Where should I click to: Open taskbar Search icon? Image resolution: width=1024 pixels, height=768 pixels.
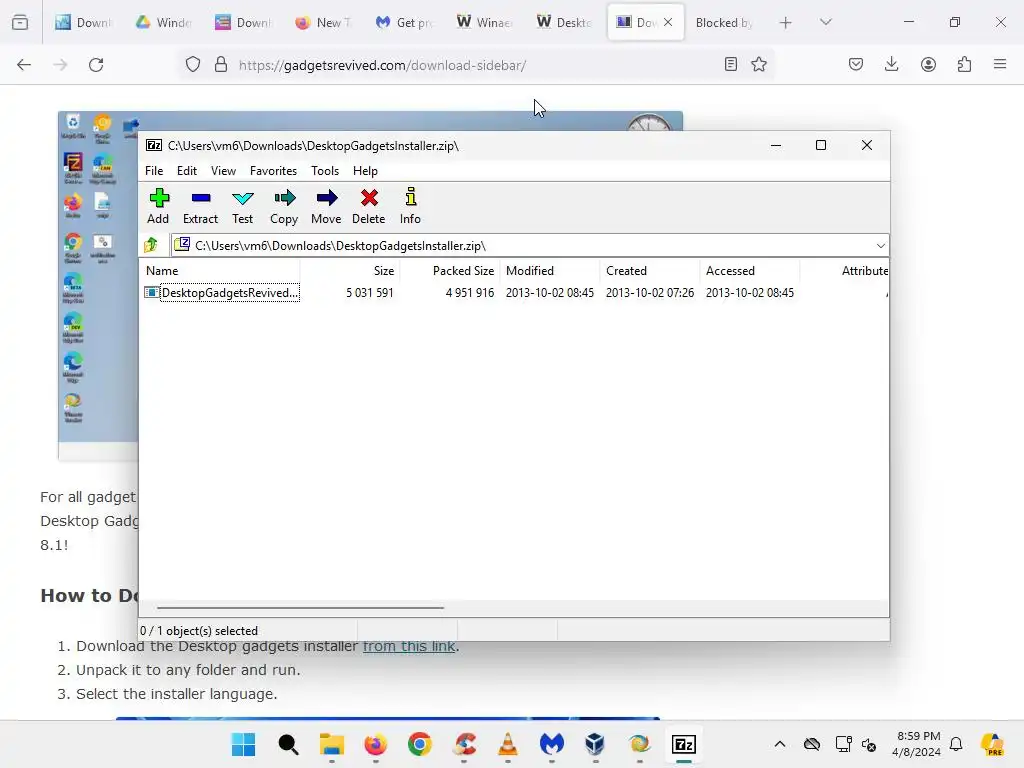(287, 744)
